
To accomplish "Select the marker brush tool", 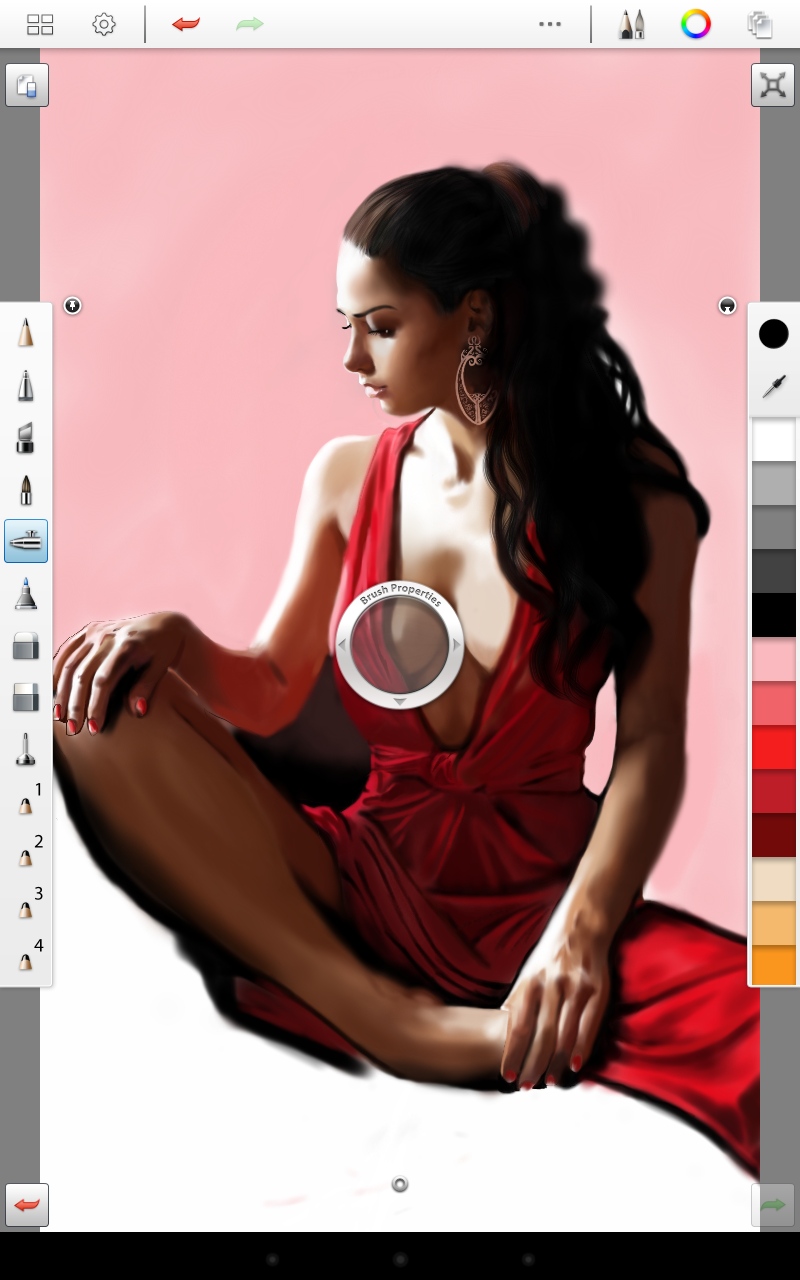I will pyautogui.click(x=26, y=437).
